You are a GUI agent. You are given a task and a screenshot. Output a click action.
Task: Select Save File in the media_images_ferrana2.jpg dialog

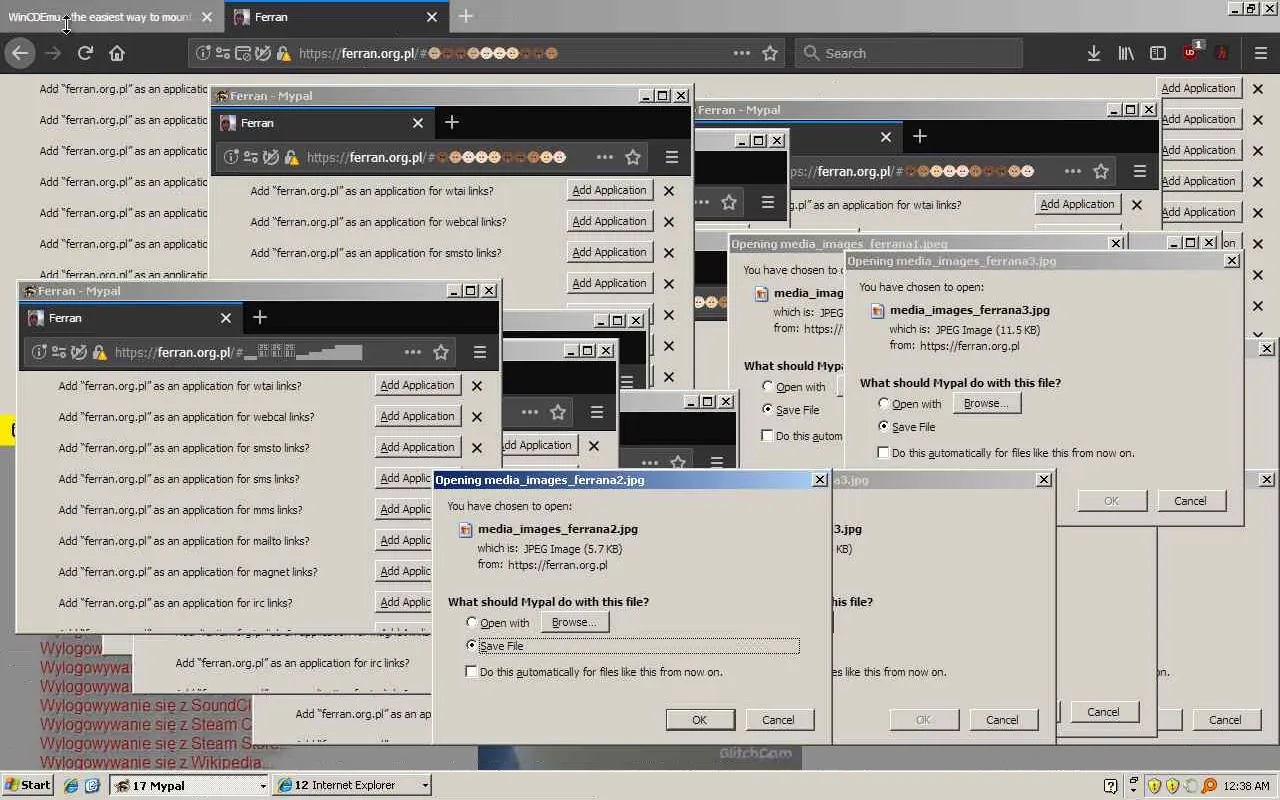pyautogui.click(x=472, y=646)
